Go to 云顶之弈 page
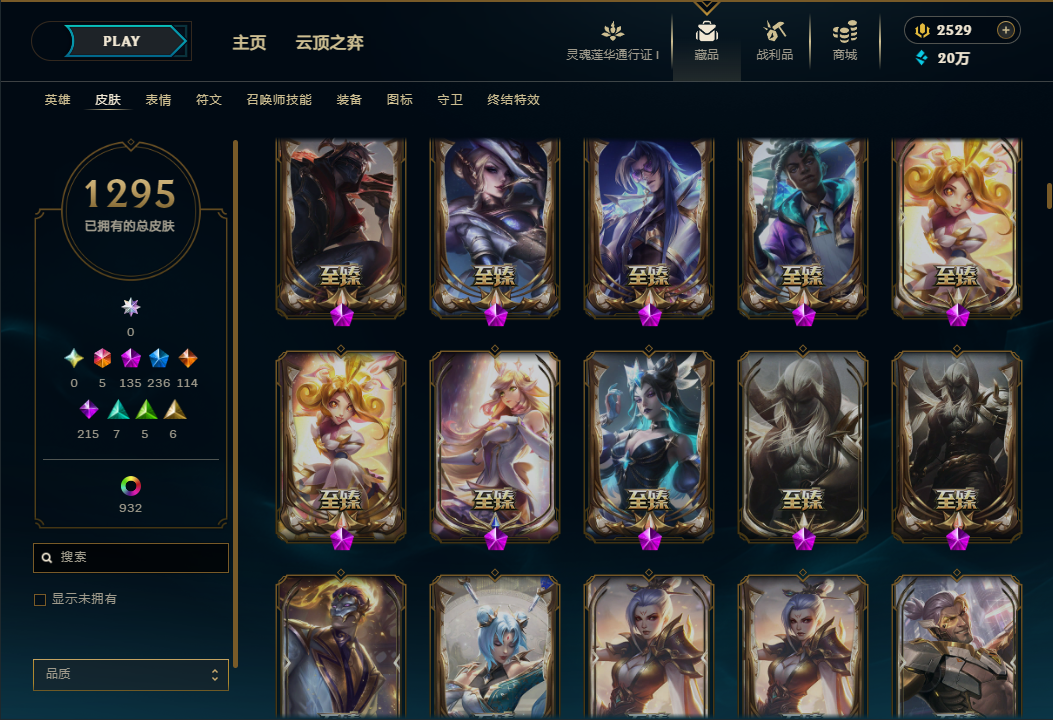The height and width of the screenshot is (720, 1053). pos(330,43)
